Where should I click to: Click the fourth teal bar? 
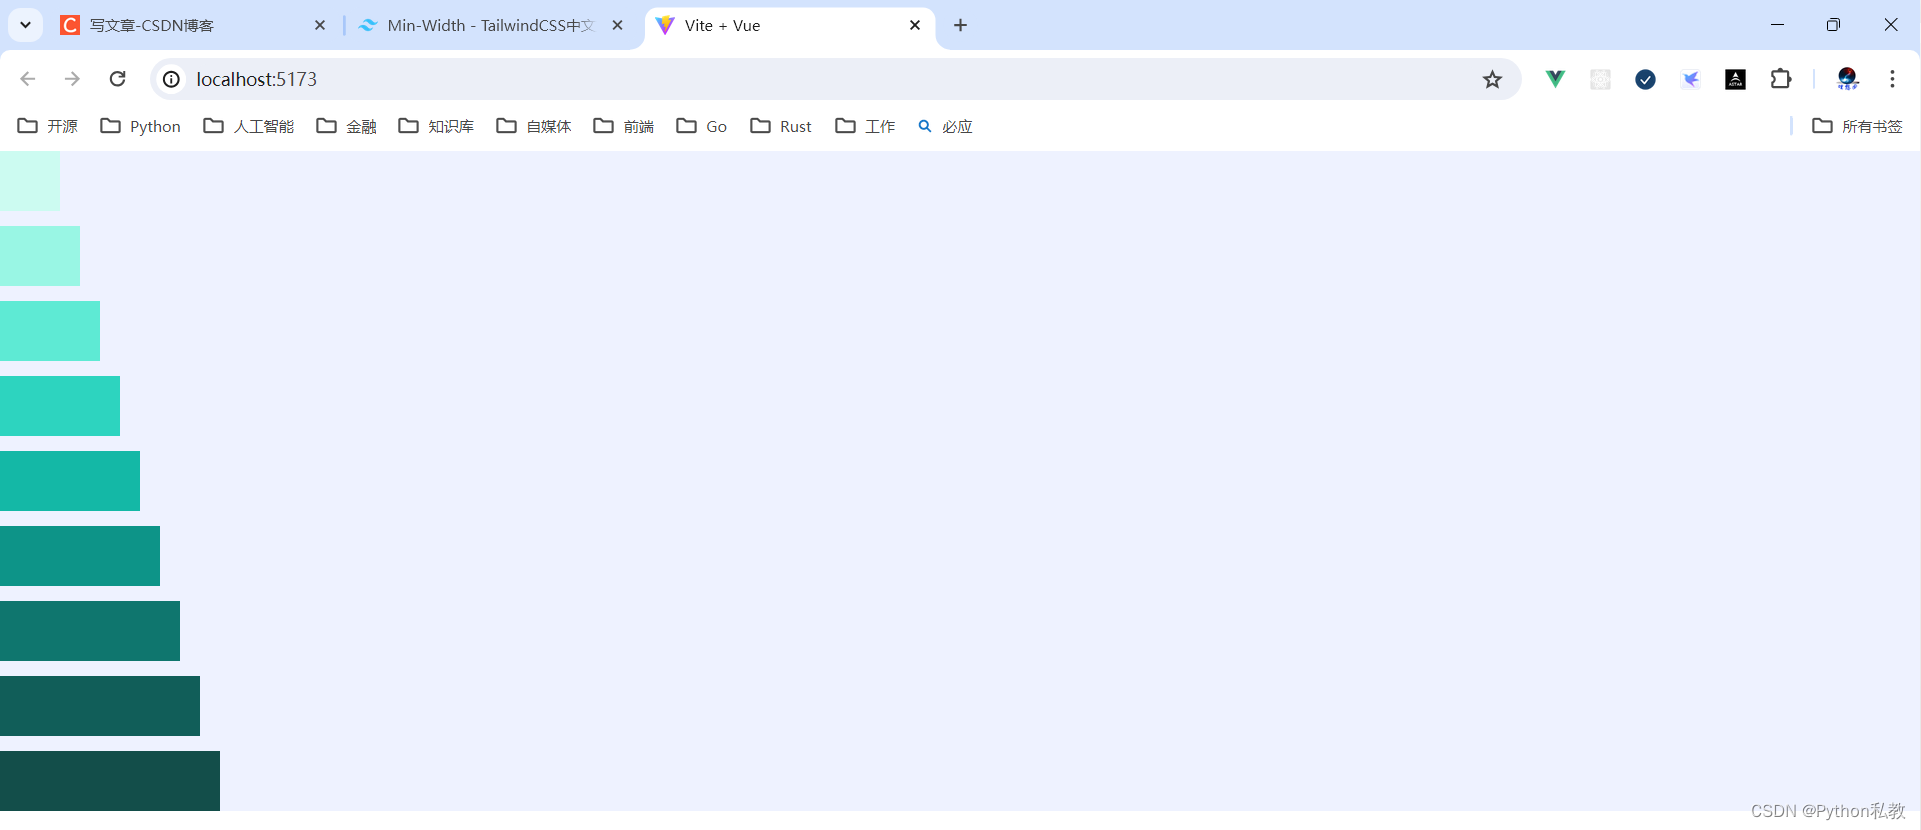(x=60, y=406)
